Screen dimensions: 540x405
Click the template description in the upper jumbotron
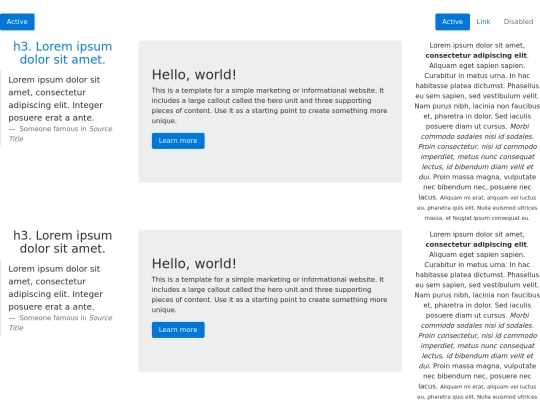[269, 105]
